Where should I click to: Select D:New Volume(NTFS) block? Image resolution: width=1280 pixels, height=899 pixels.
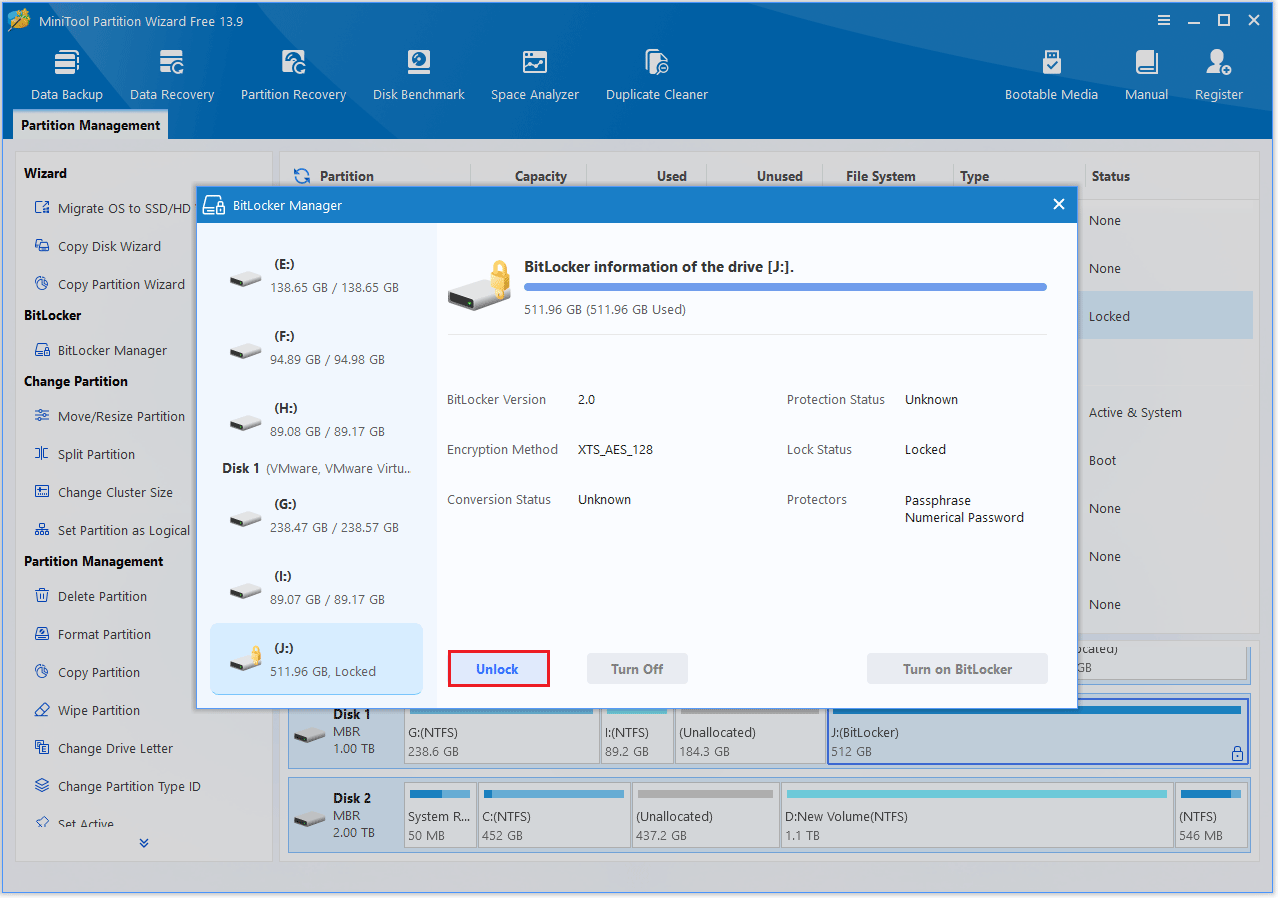pos(977,815)
